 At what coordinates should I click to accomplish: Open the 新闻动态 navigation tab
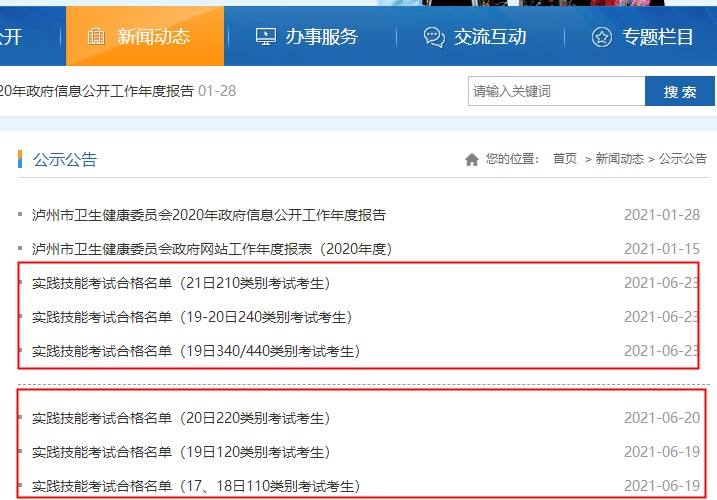(x=153, y=37)
